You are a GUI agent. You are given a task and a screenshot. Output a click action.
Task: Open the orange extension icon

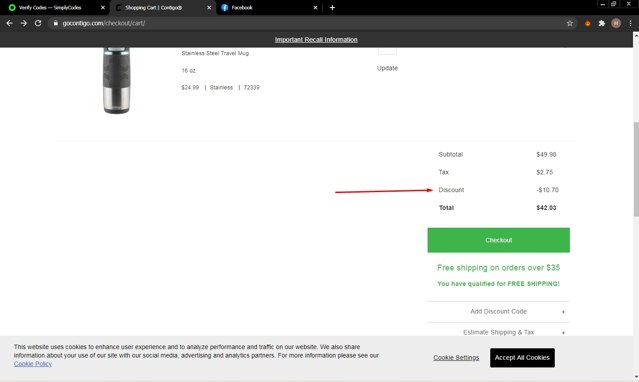tap(587, 23)
